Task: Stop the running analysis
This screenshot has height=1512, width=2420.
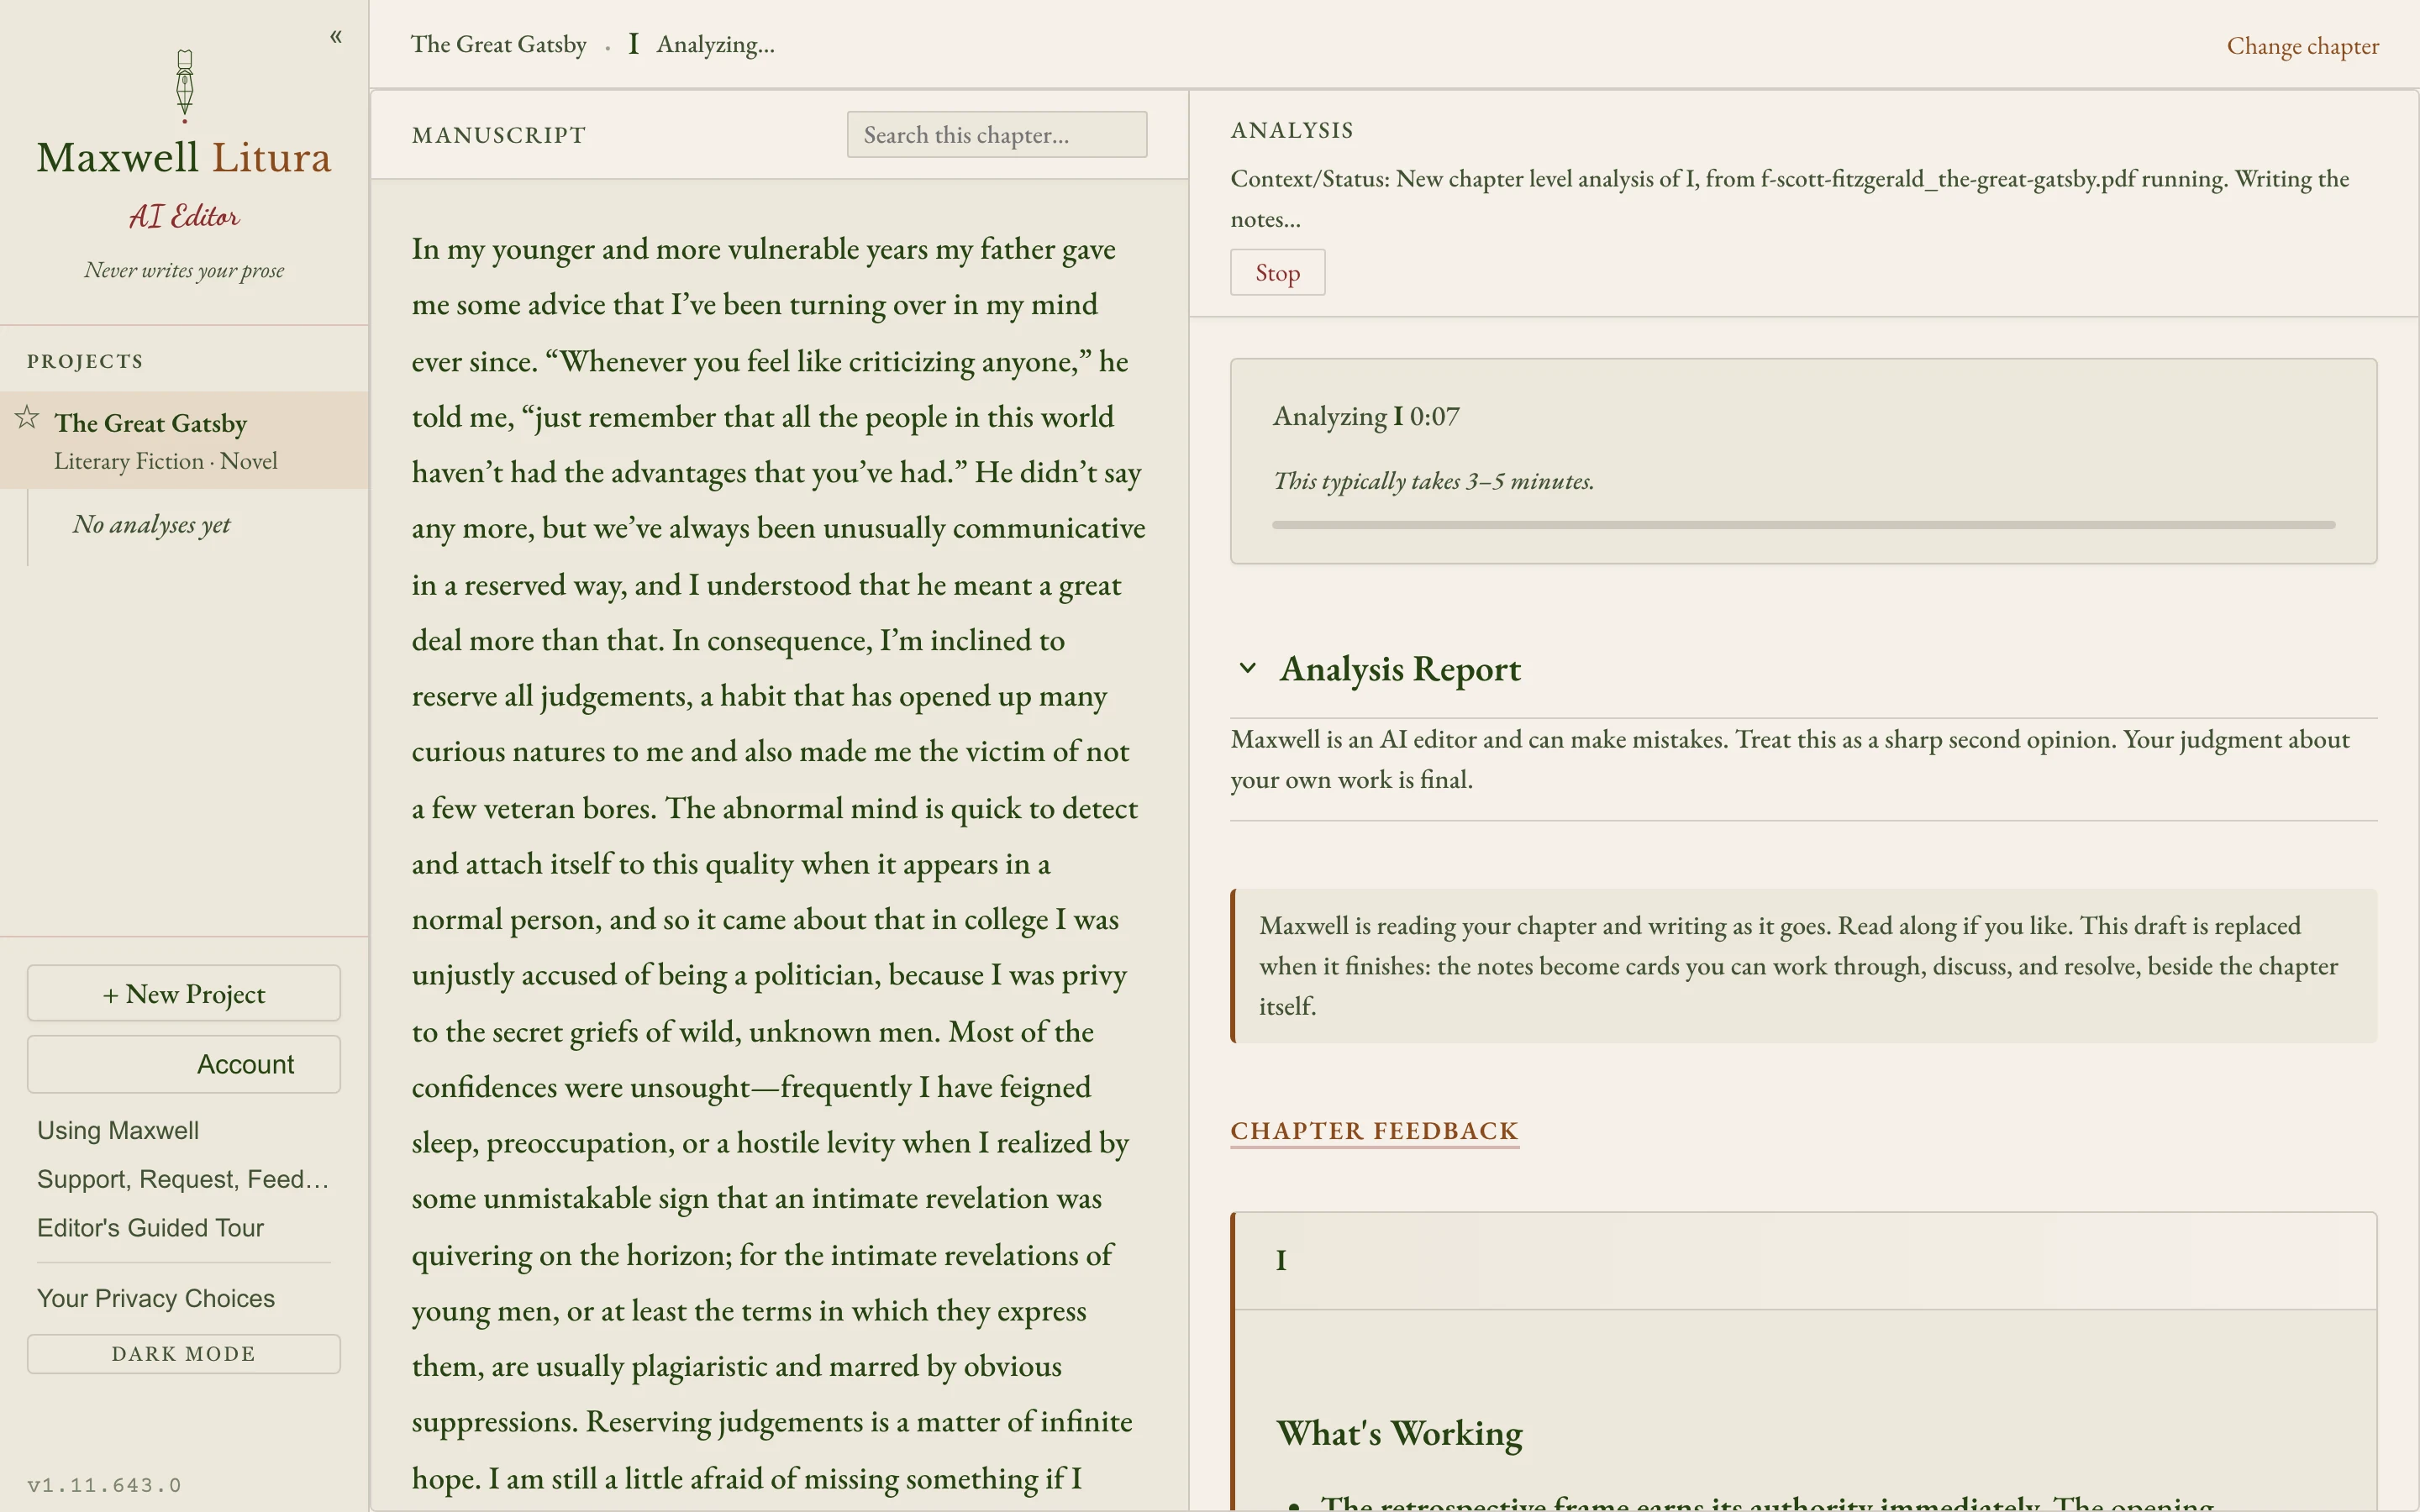Action: pos(1277,272)
